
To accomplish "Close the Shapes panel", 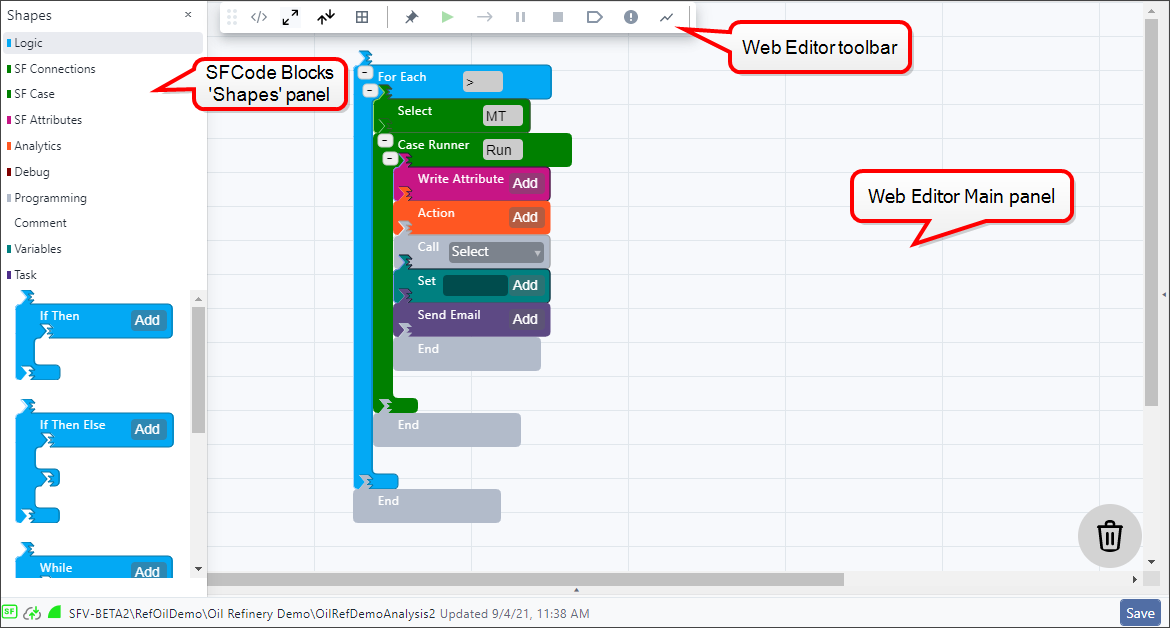I will (x=188, y=15).
